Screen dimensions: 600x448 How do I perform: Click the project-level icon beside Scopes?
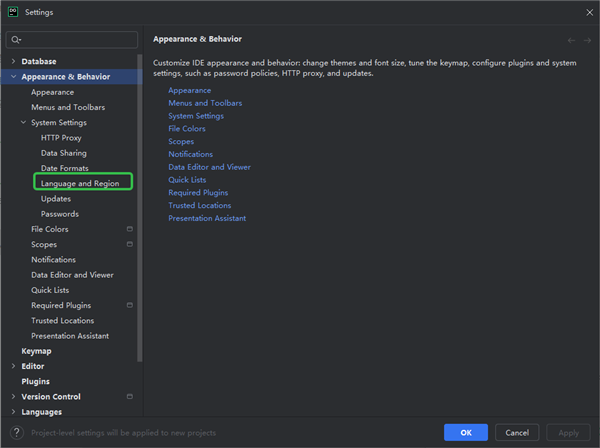[x=129, y=244]
